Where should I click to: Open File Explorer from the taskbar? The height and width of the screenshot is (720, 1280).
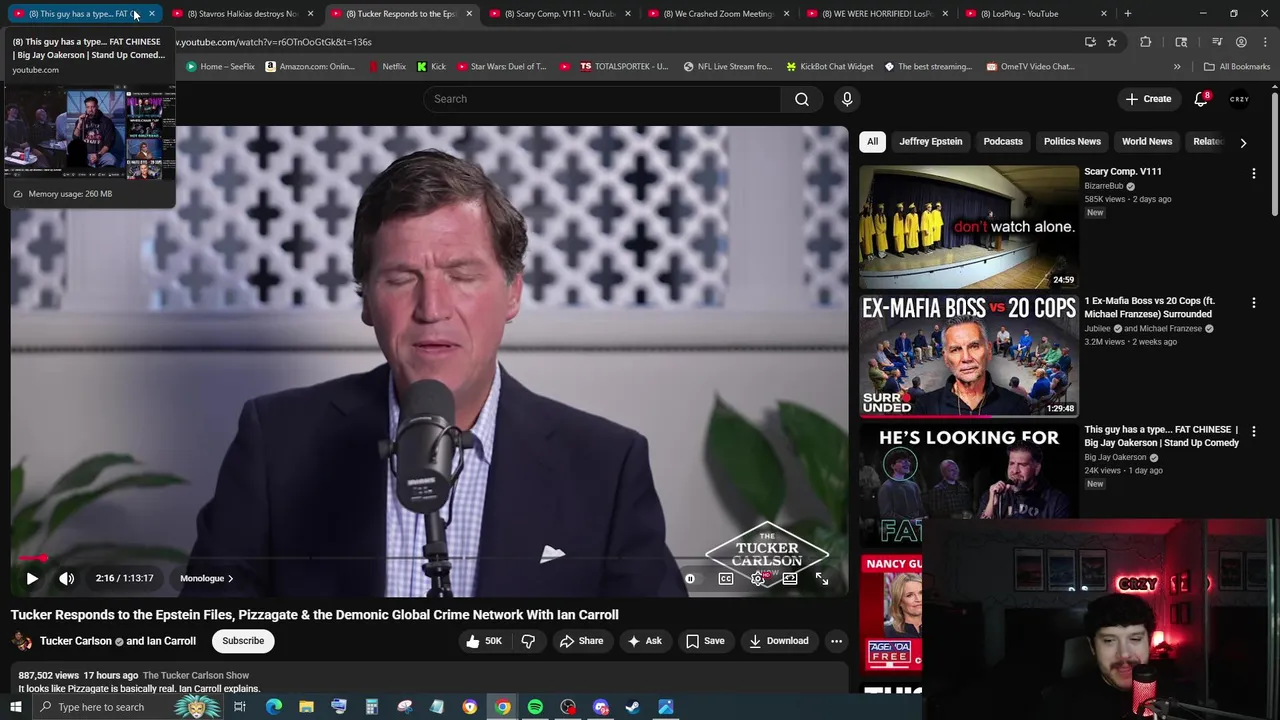[306, 707]
